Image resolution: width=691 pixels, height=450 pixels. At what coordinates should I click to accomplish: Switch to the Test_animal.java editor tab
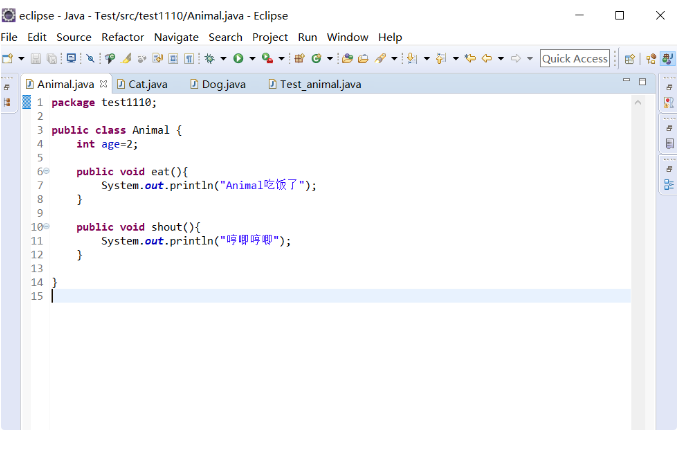click(315, 84)
